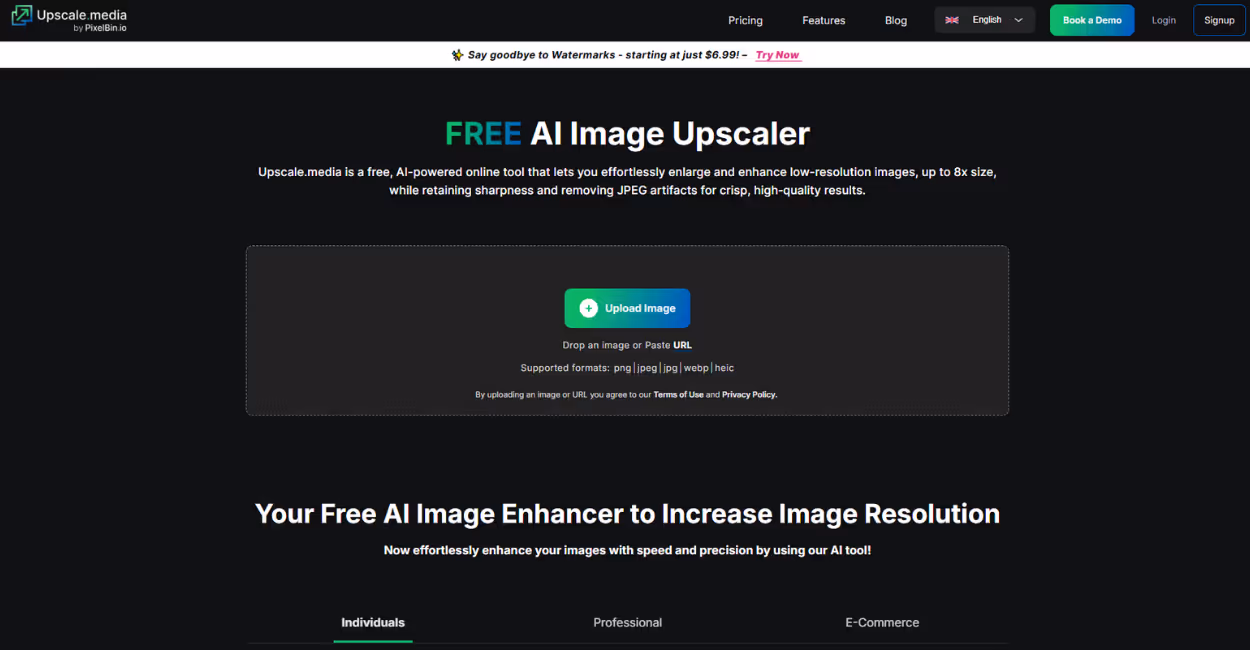
Task: Click the sparkle icon in promo banner
Action: click(458, 55)
